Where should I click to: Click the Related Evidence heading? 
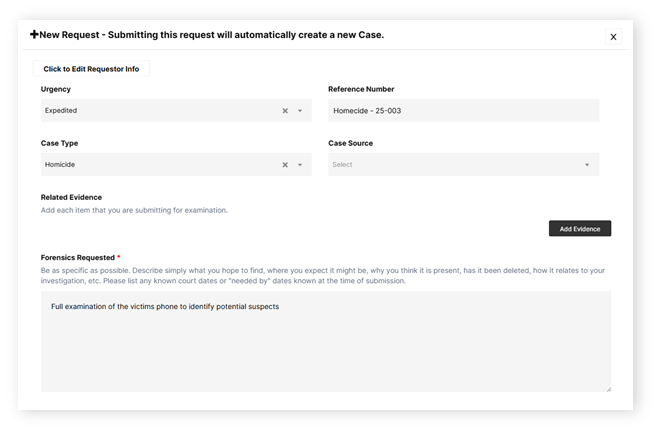pyautogui.click(x=71, y=197)
